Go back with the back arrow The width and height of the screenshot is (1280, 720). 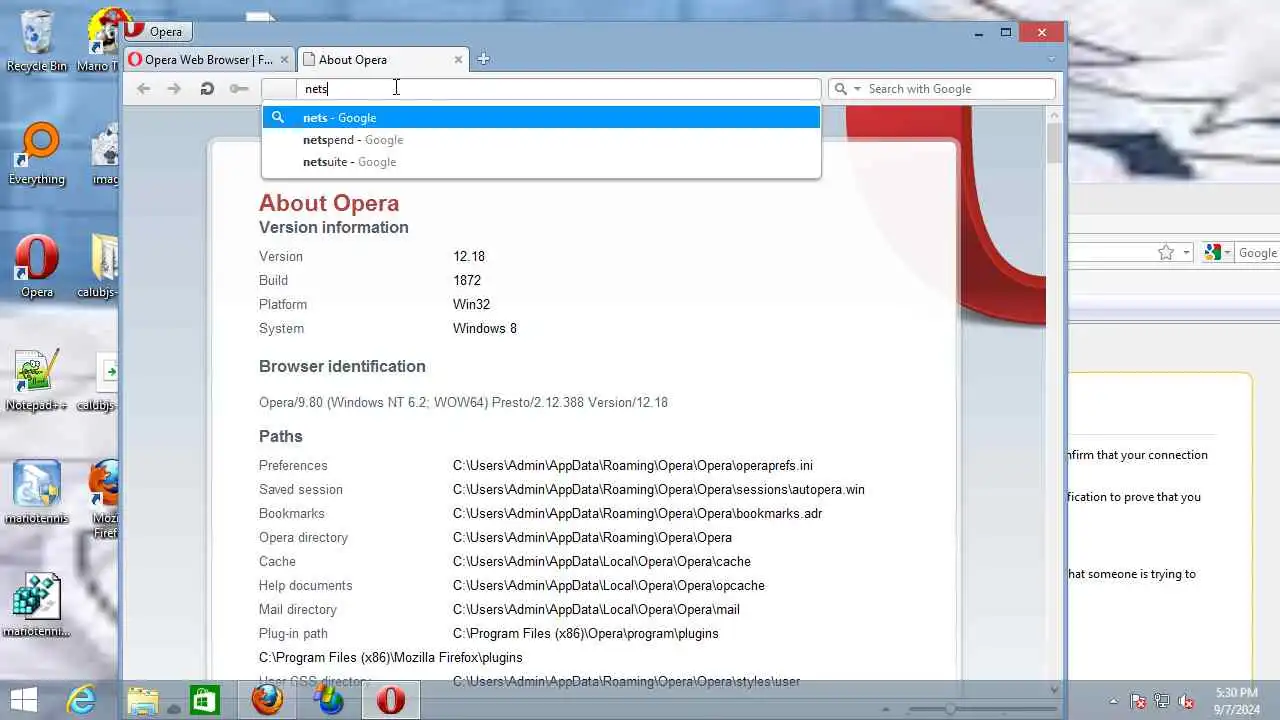pyautogui.click(x=144, y=89)
